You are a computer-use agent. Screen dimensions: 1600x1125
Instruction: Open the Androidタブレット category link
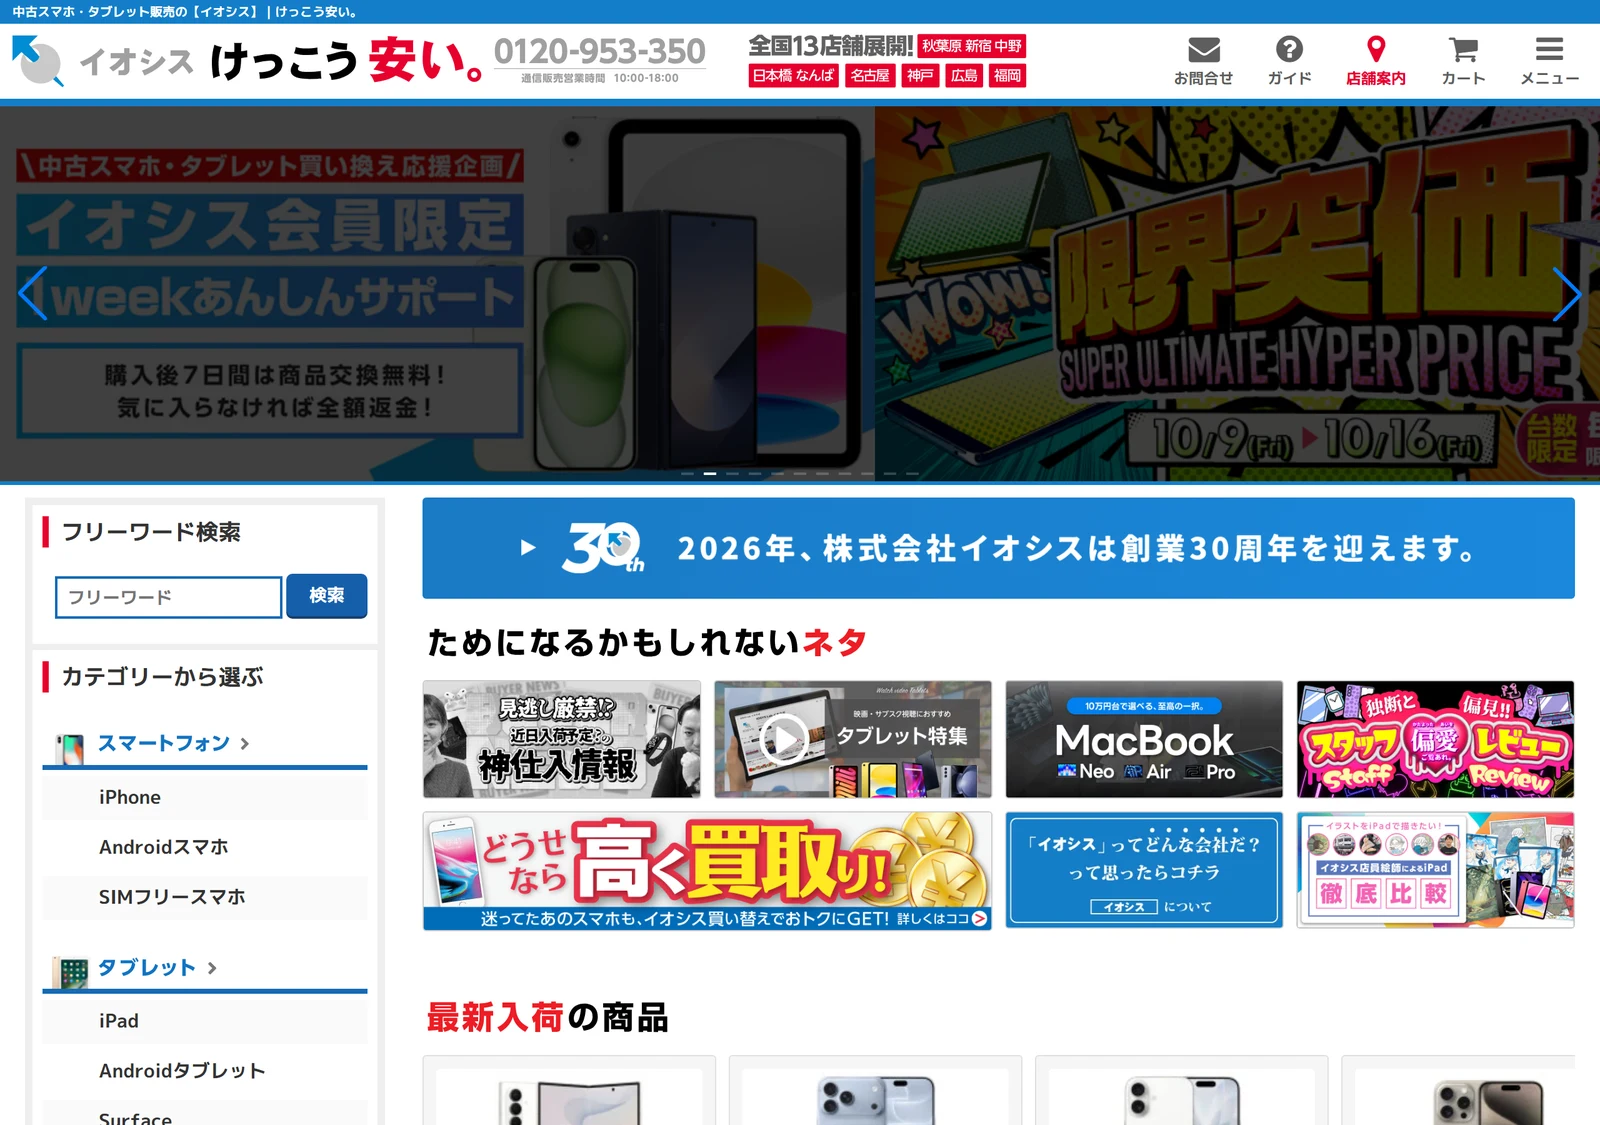click(205, 1071)
